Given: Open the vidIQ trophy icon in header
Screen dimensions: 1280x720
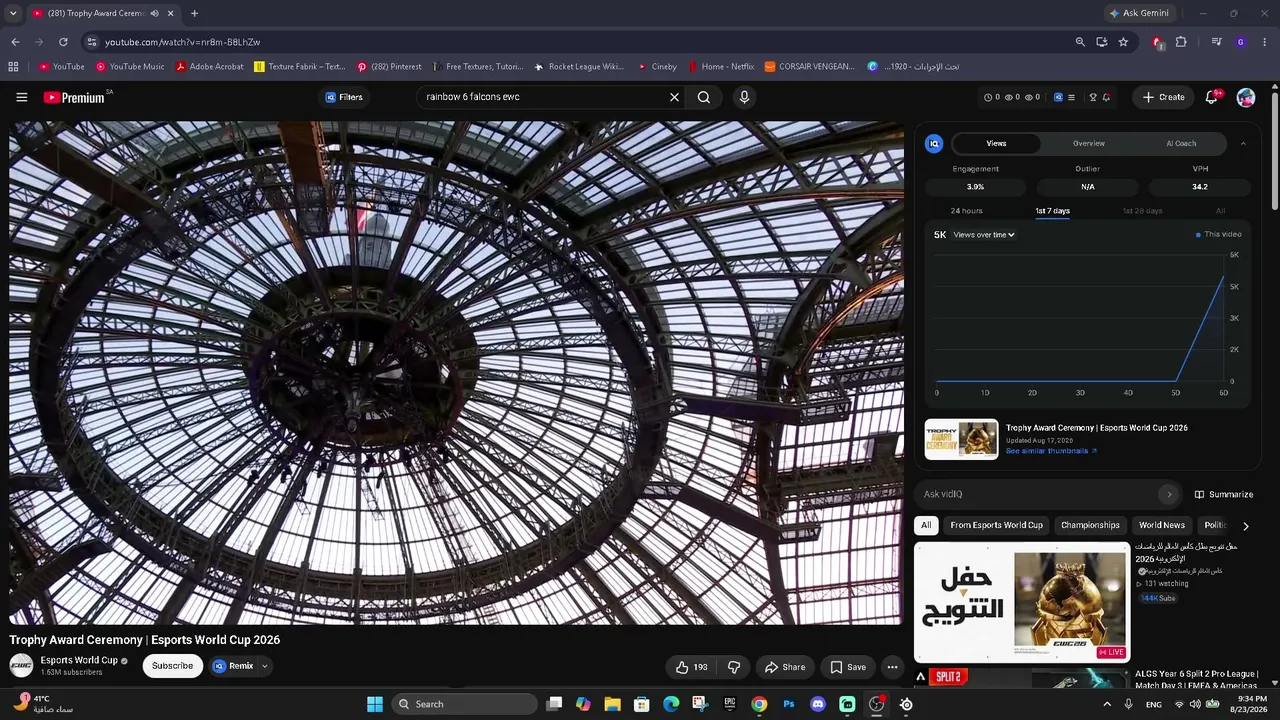Looking at the screenshot, I should [x=1093, y=97].
